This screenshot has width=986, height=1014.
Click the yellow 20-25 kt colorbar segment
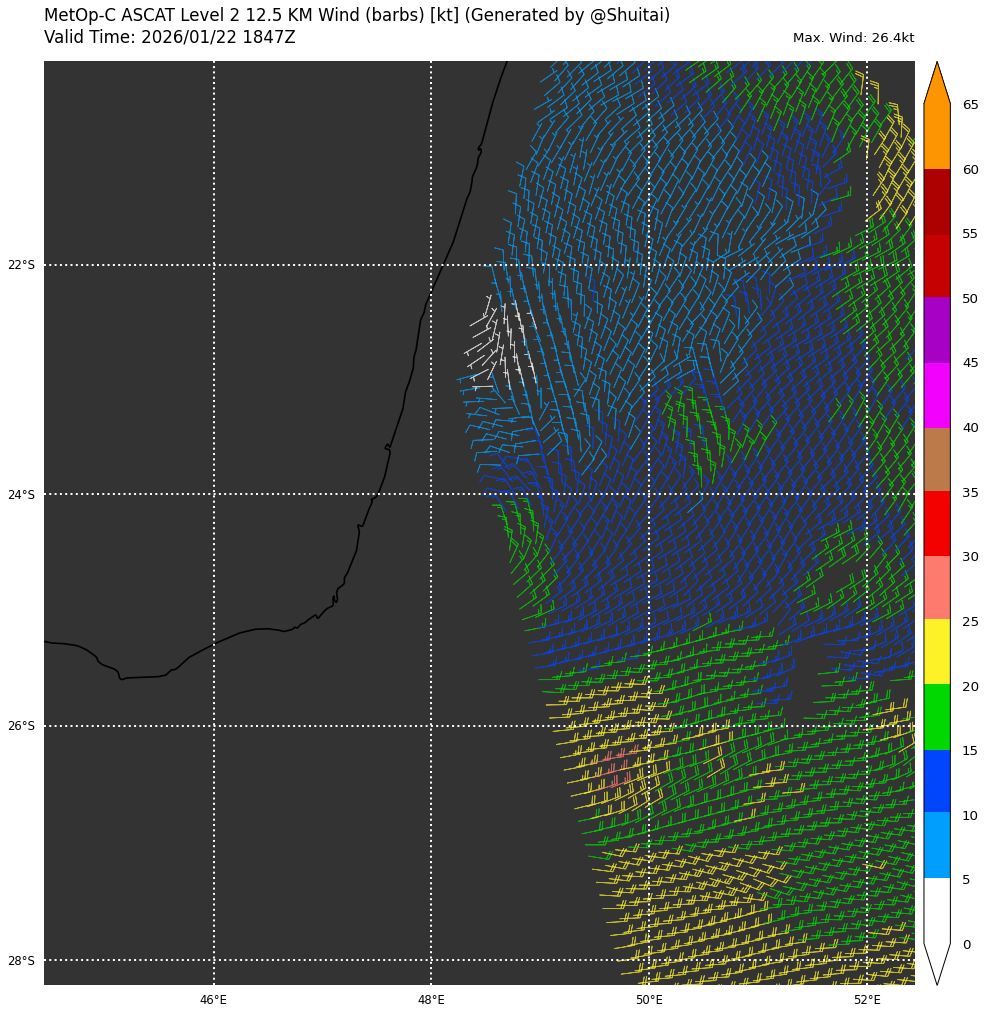tap(936, 652)
